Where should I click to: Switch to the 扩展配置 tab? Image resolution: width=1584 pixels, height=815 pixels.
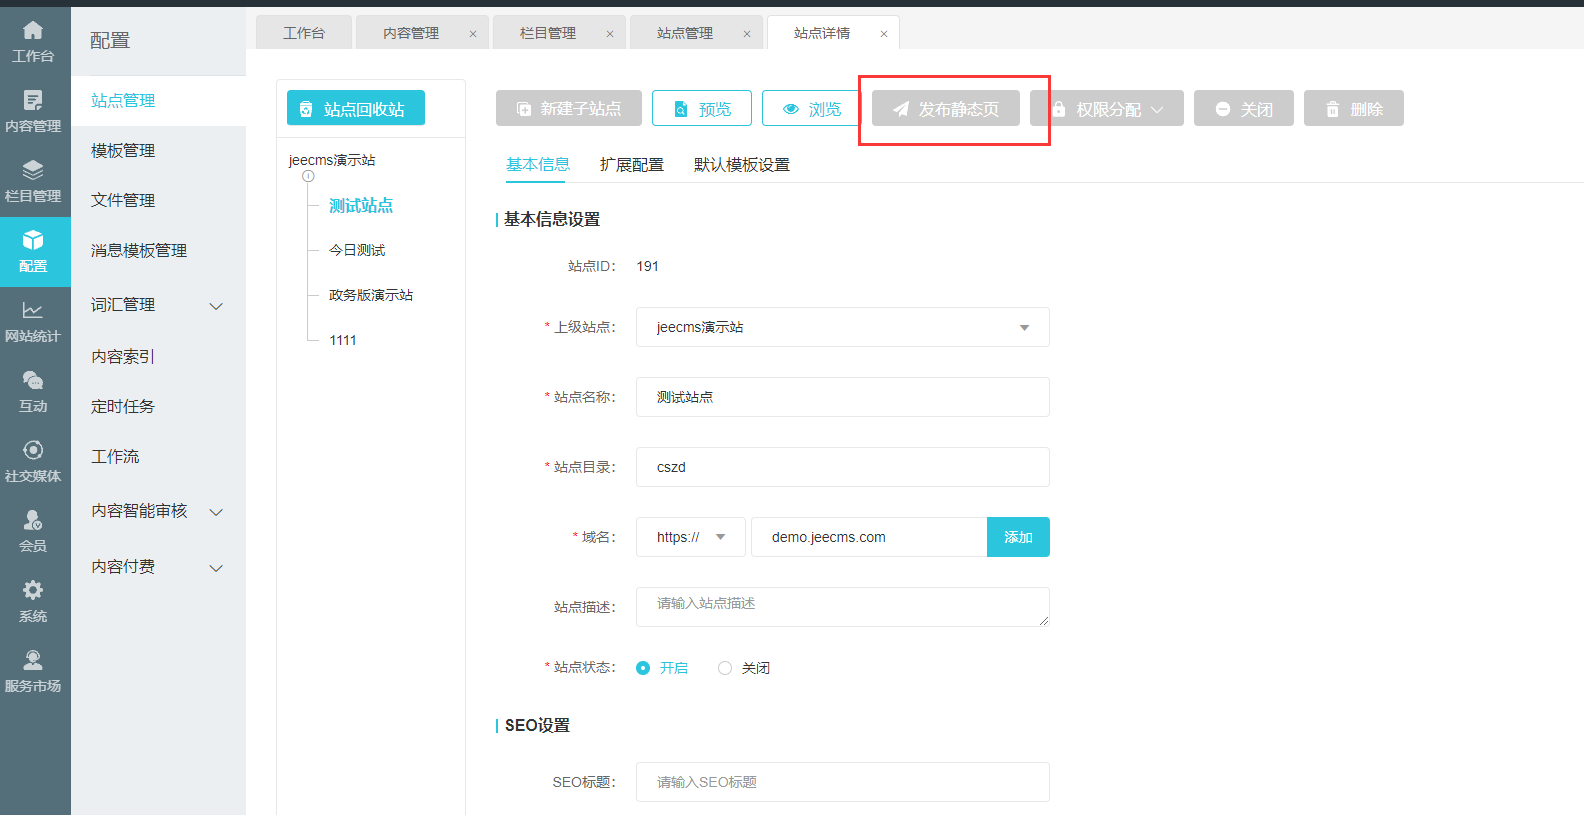pos(631,165)
